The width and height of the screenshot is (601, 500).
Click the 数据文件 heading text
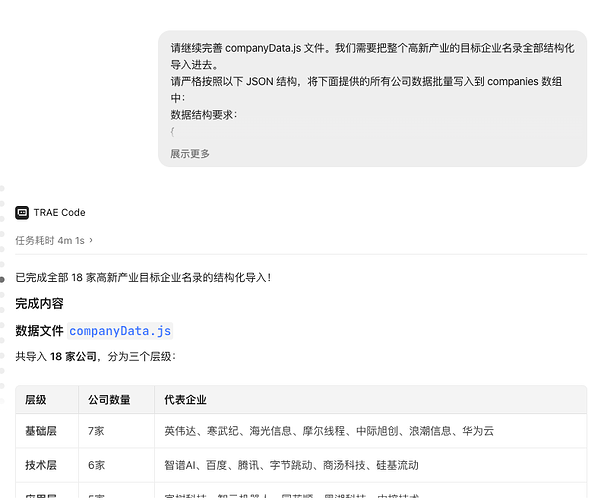[x=39, y=331]
